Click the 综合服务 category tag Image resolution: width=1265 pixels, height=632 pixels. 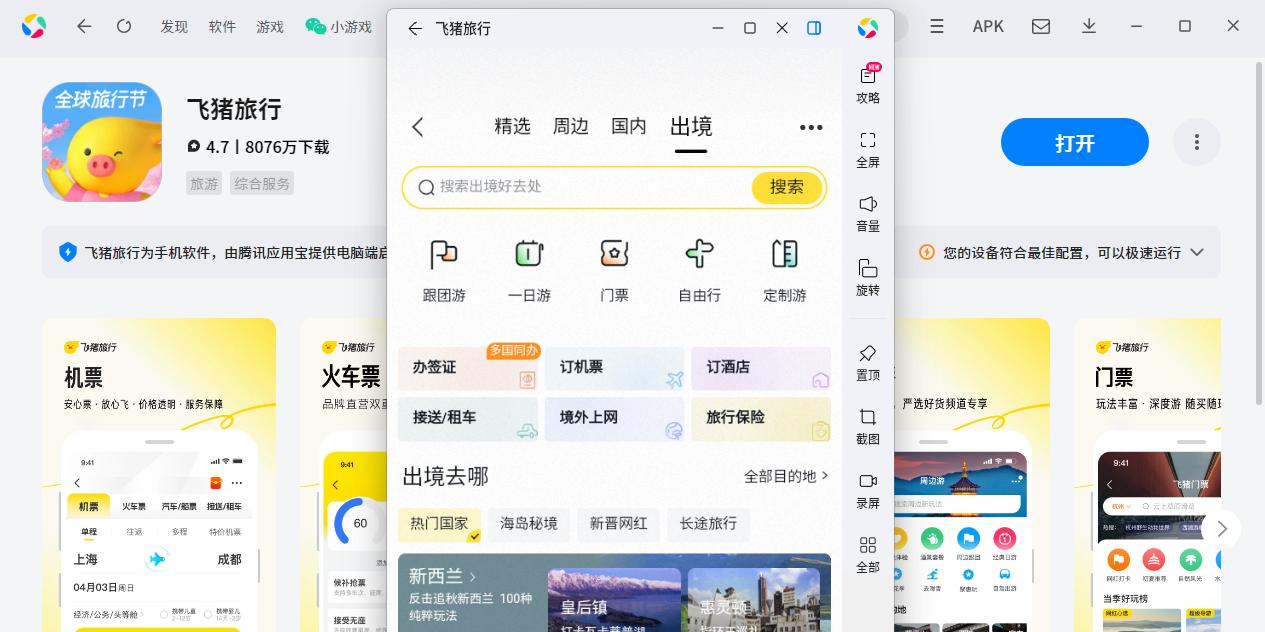pos(262,183)
